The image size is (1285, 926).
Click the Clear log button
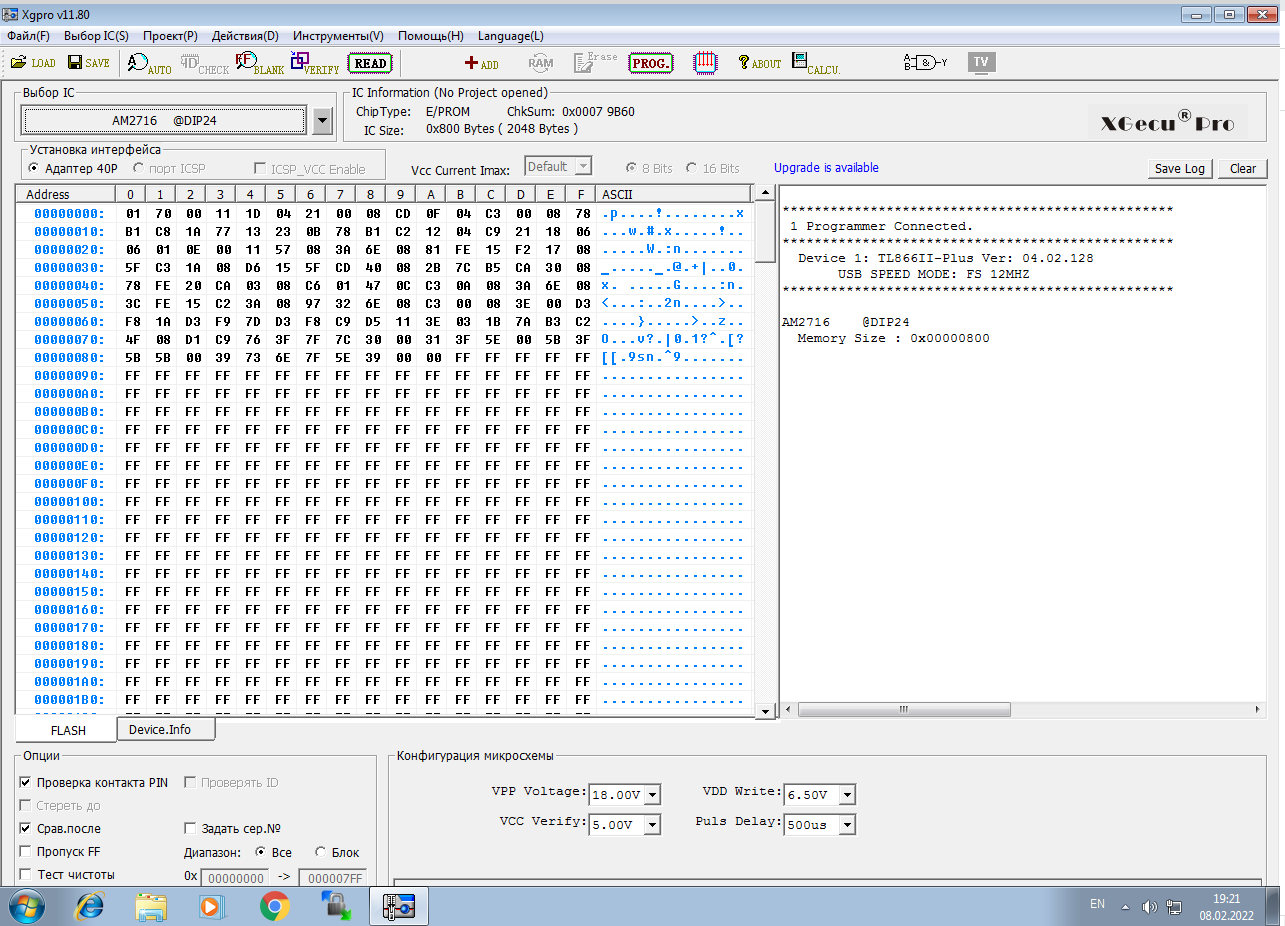tap(1243, 168)
